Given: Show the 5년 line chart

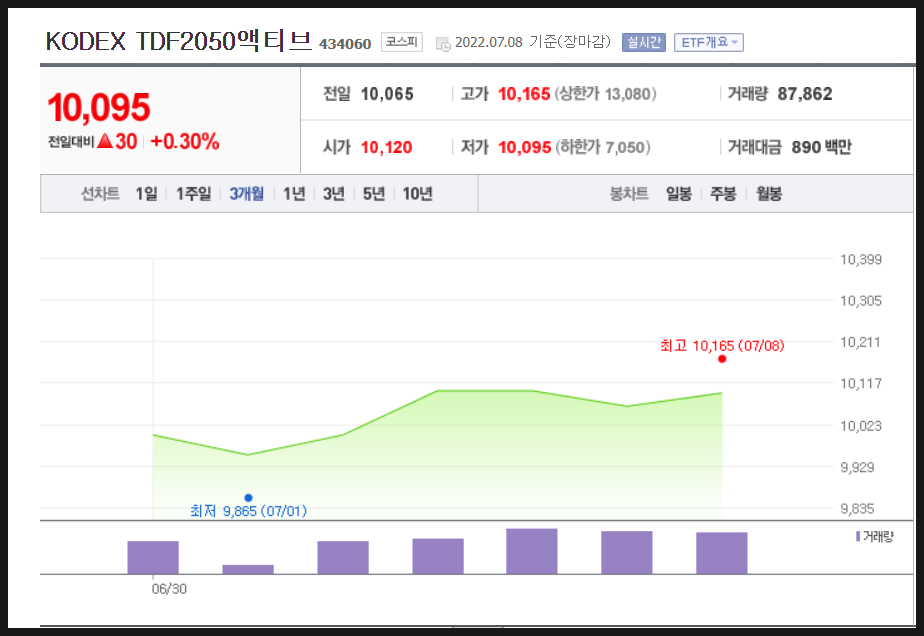Looking at the screenshot, I should click(374, 193).
